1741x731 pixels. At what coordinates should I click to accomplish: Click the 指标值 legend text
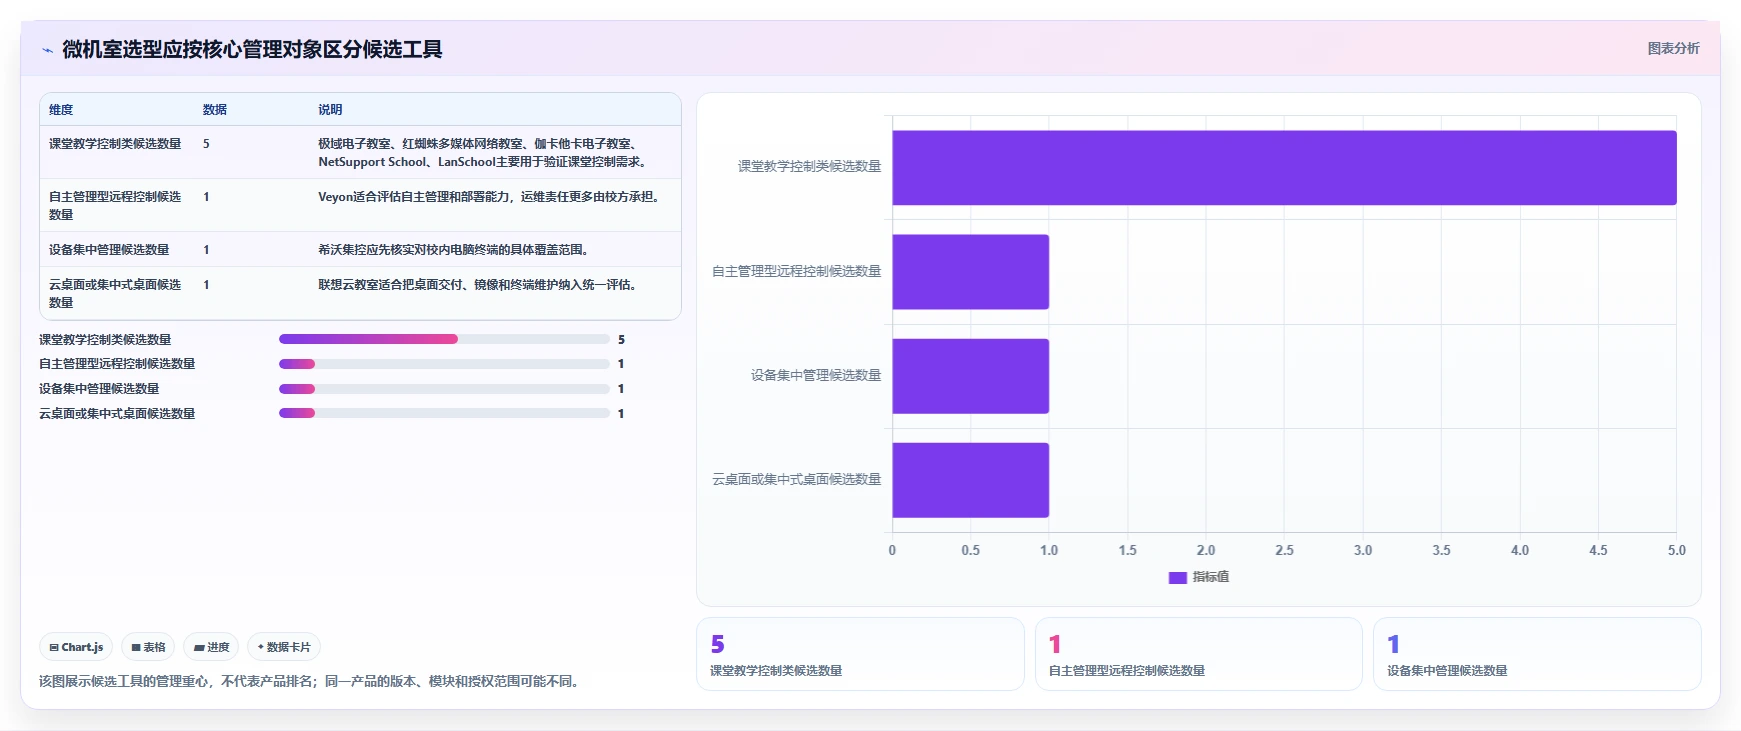1211,577
